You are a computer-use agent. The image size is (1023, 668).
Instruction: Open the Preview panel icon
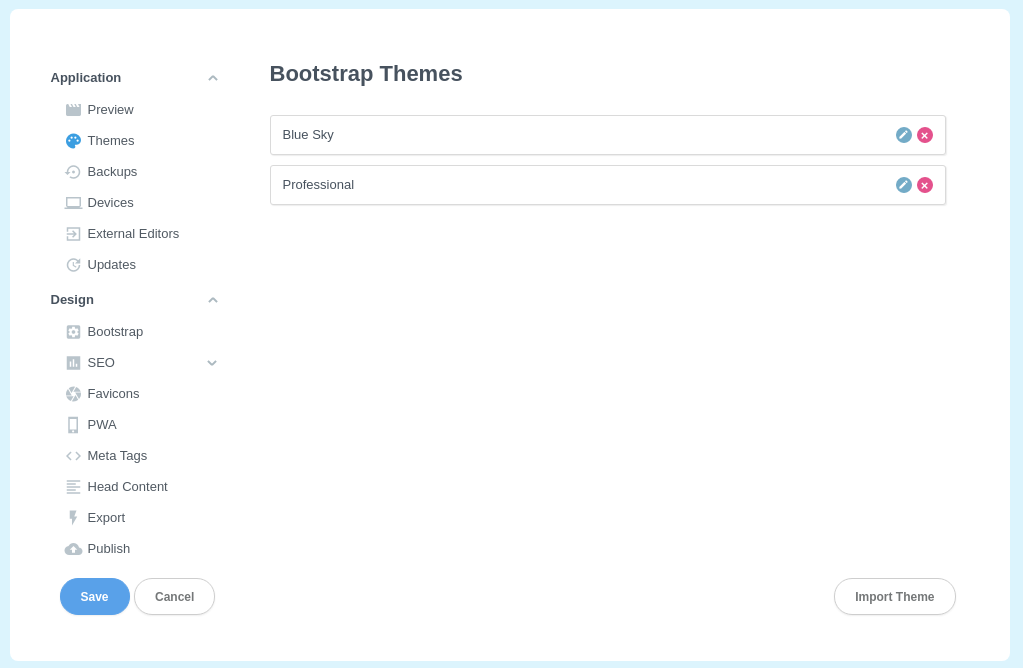tap(72, 109)
